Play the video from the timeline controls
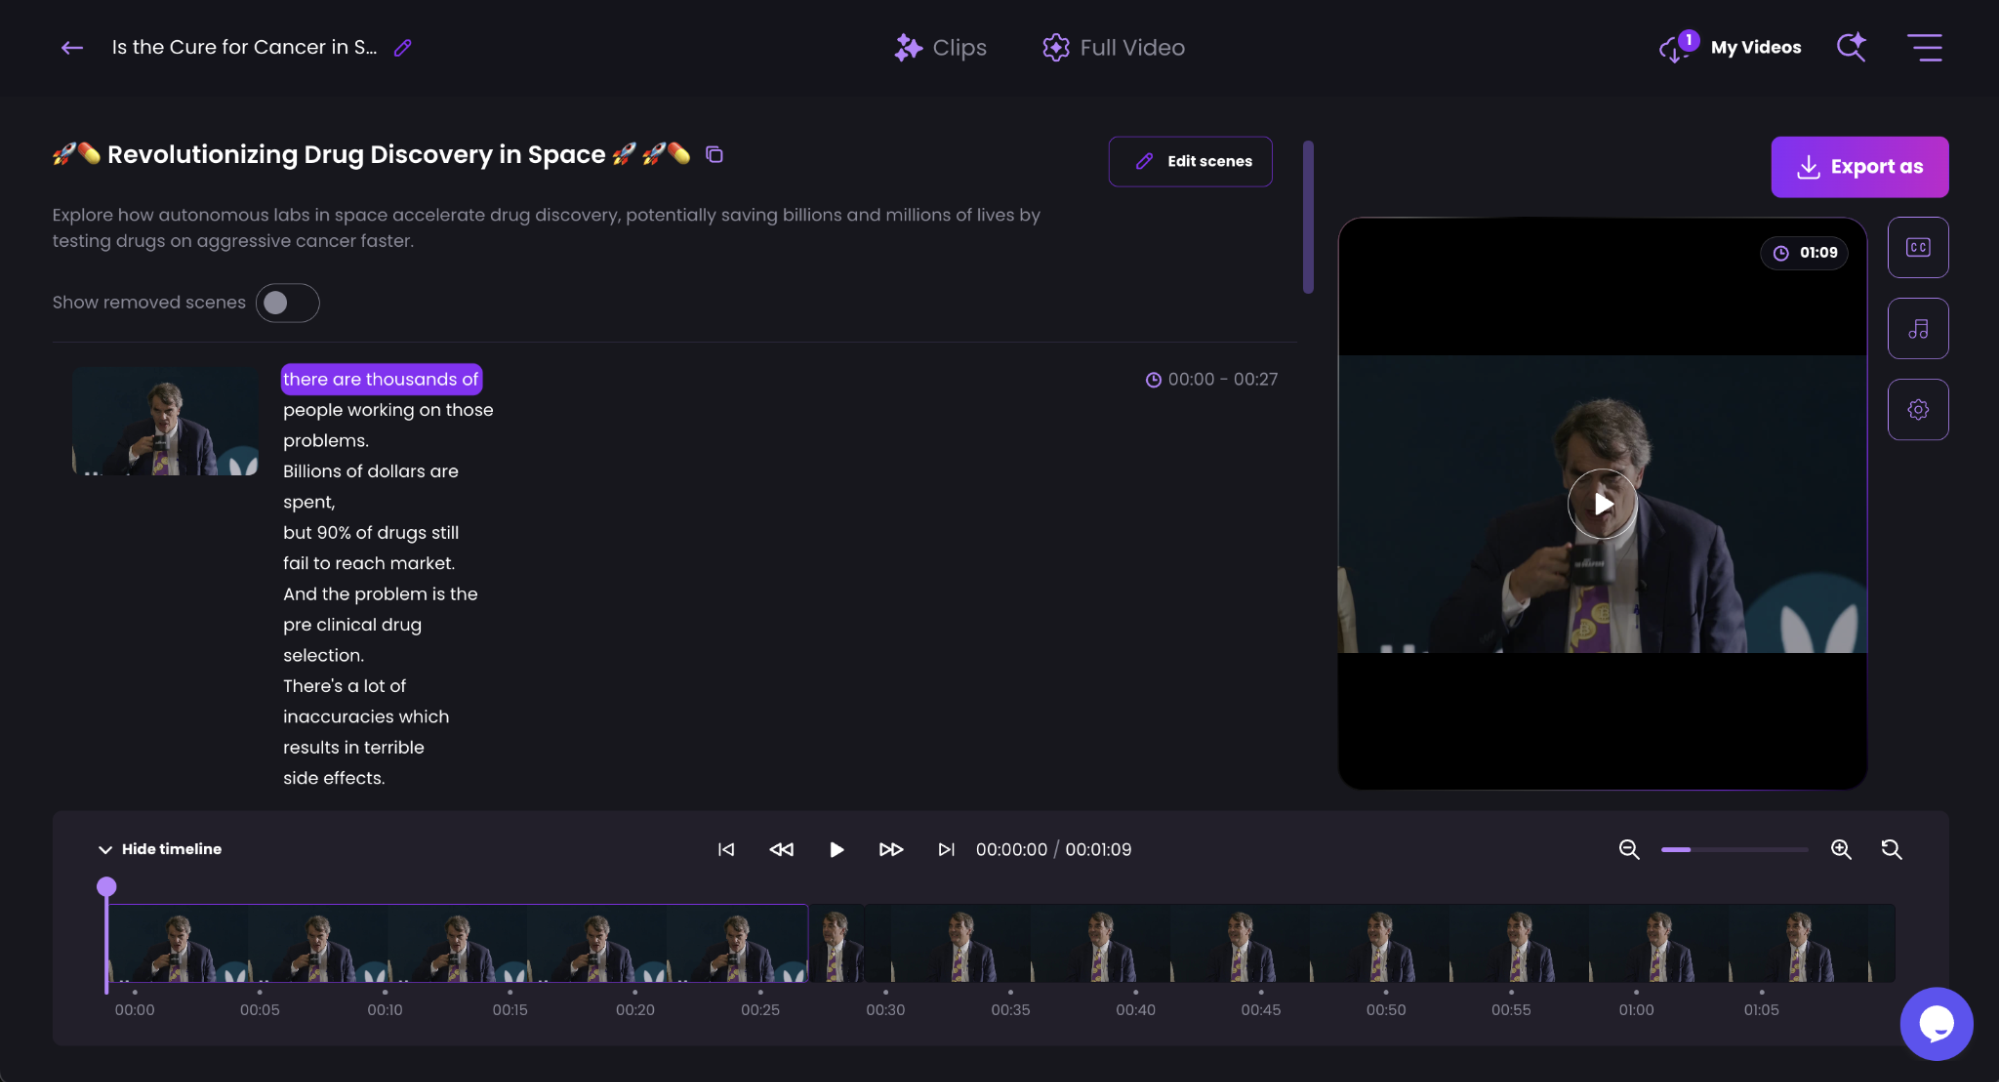The width and height of the screenshot is (1999, 1083). click(836, 849)
